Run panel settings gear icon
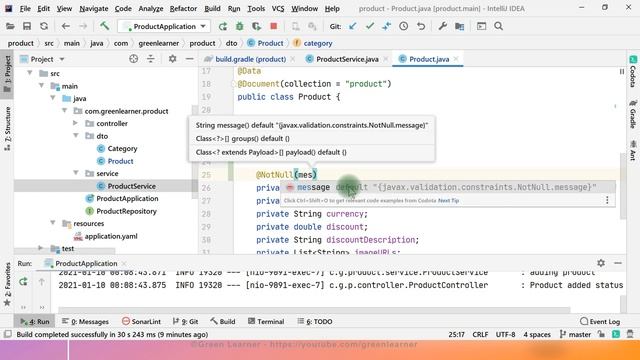640x360 pixels. tap(601, 263)
